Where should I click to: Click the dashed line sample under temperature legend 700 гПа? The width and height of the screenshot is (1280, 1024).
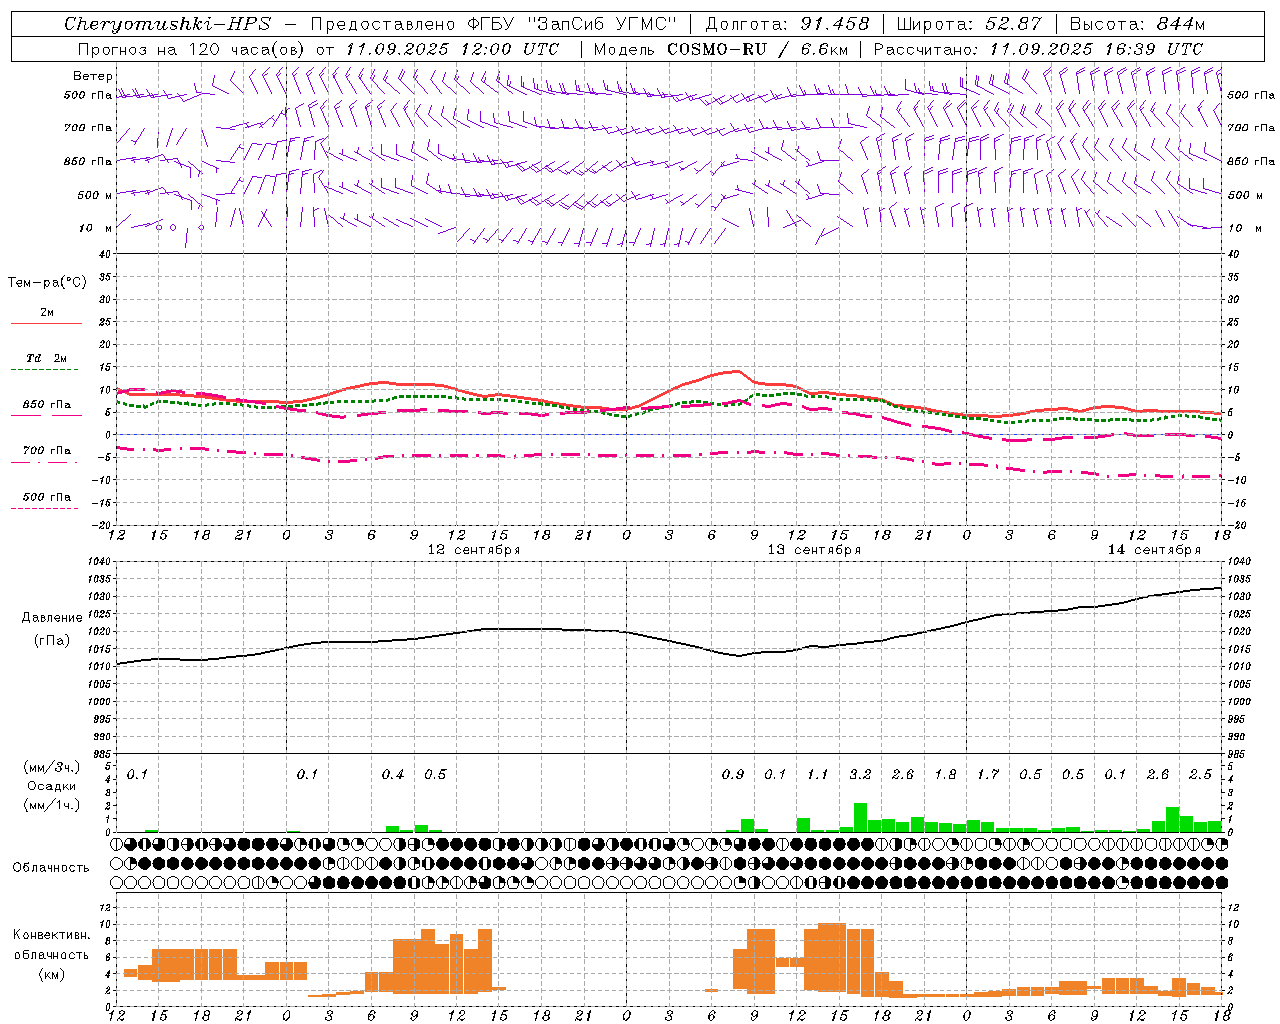44,463
